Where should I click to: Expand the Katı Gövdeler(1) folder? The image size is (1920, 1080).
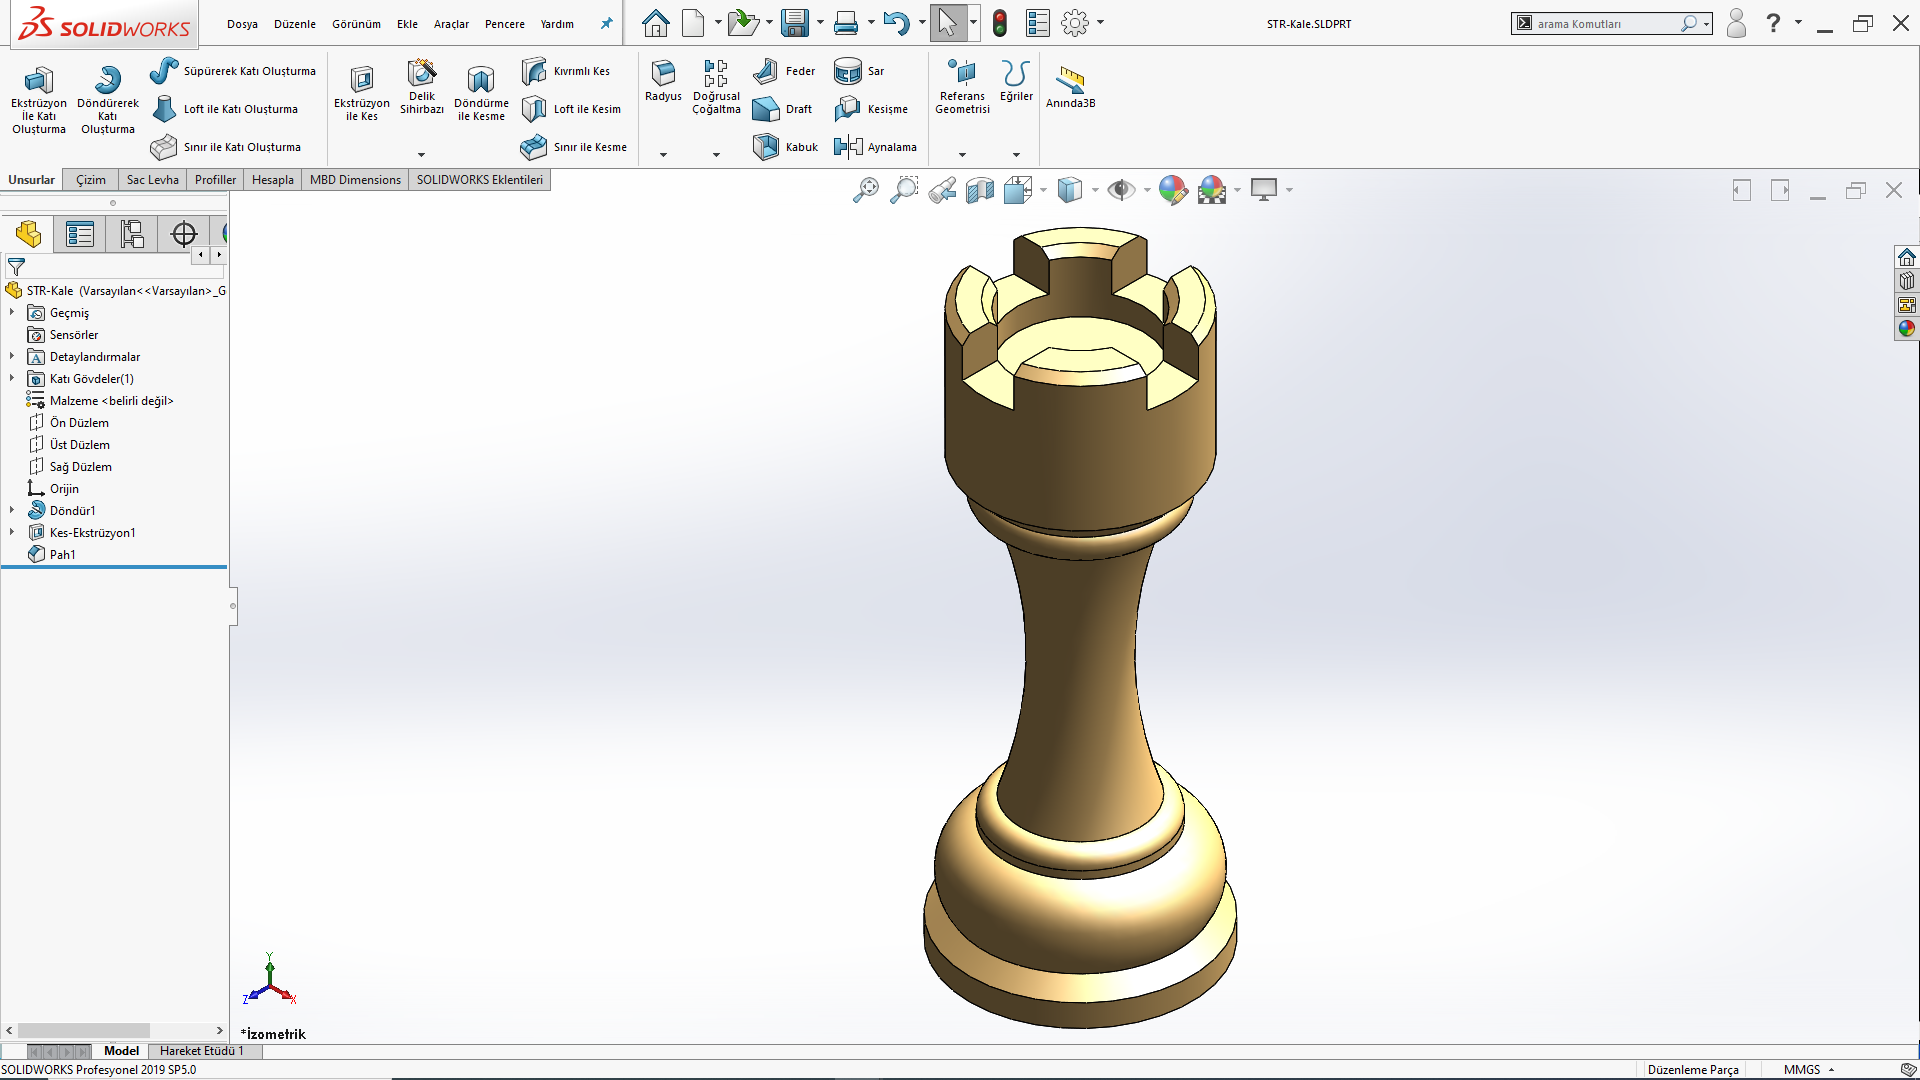pos(12,378)
